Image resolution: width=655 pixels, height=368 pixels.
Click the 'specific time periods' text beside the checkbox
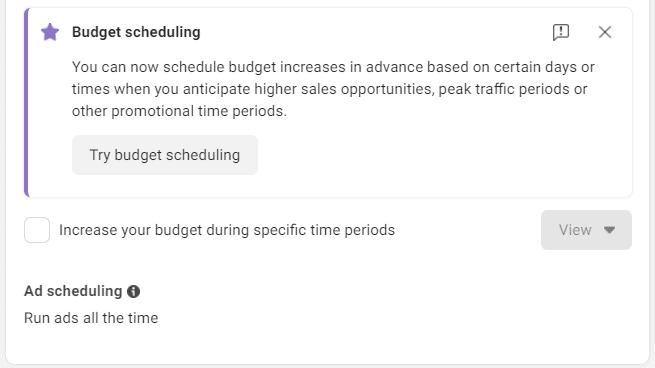(324, 230)
